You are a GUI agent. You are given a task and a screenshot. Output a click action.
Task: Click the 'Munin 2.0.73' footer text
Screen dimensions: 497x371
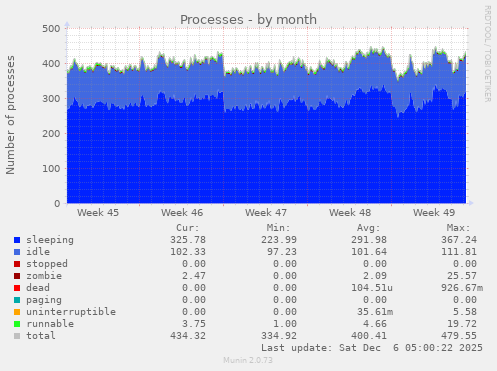(x=248, y=360)
